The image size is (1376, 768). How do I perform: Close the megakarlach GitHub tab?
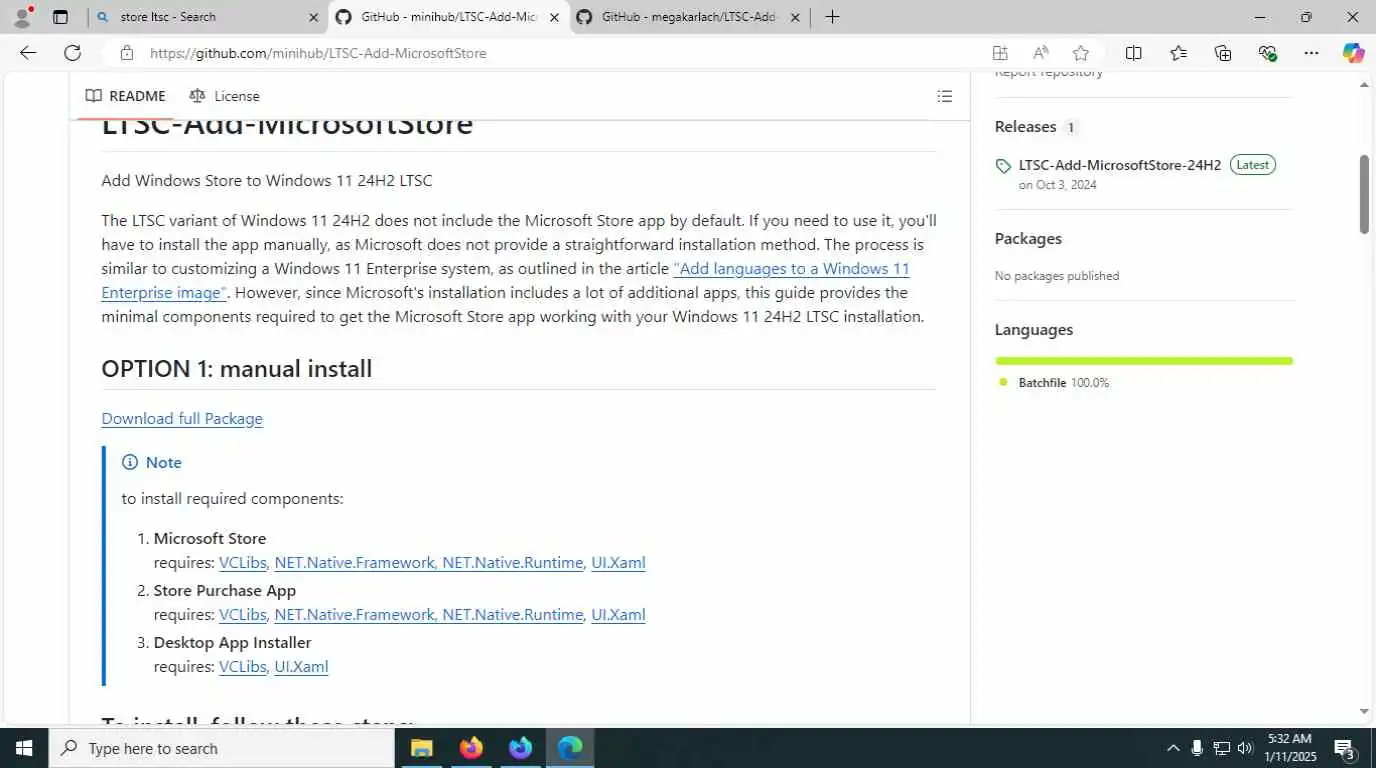tap(795, 17)
